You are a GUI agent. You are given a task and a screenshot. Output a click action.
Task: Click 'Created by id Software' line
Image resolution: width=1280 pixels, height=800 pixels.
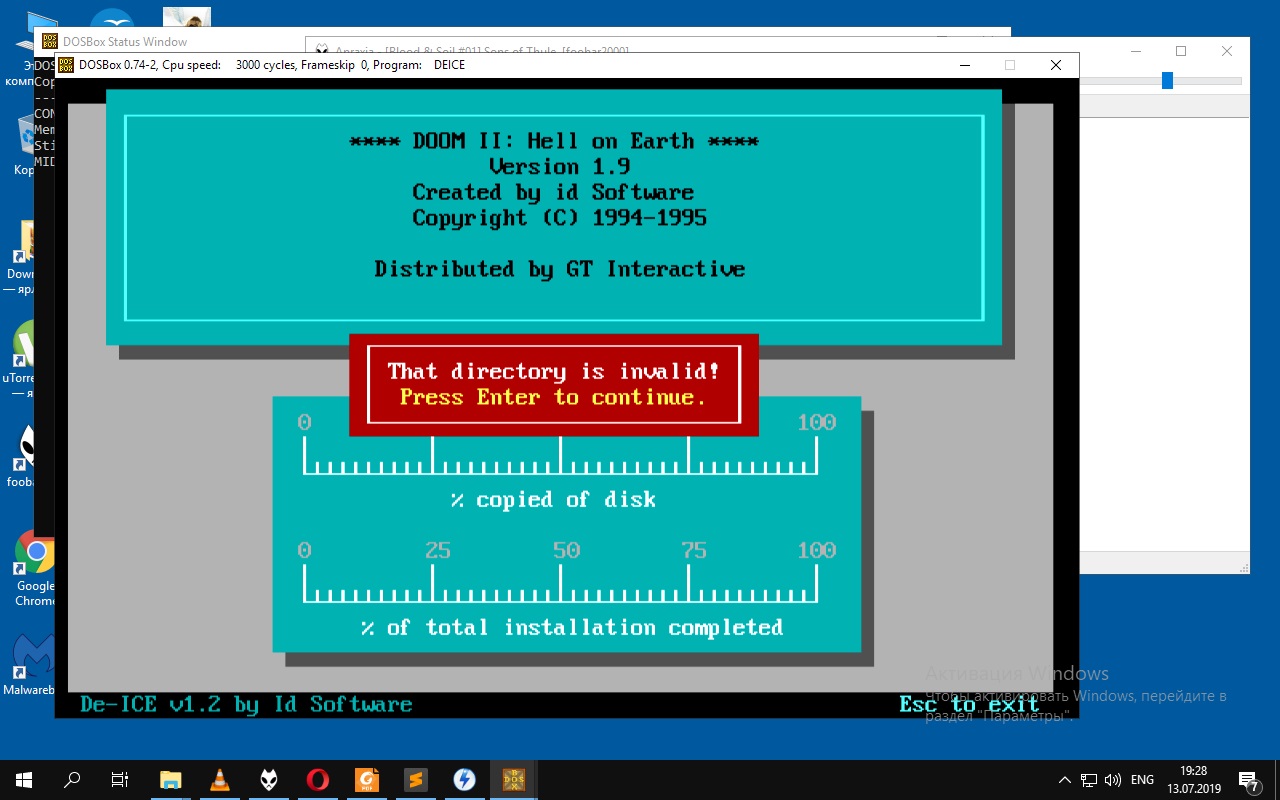pos(553,192)
